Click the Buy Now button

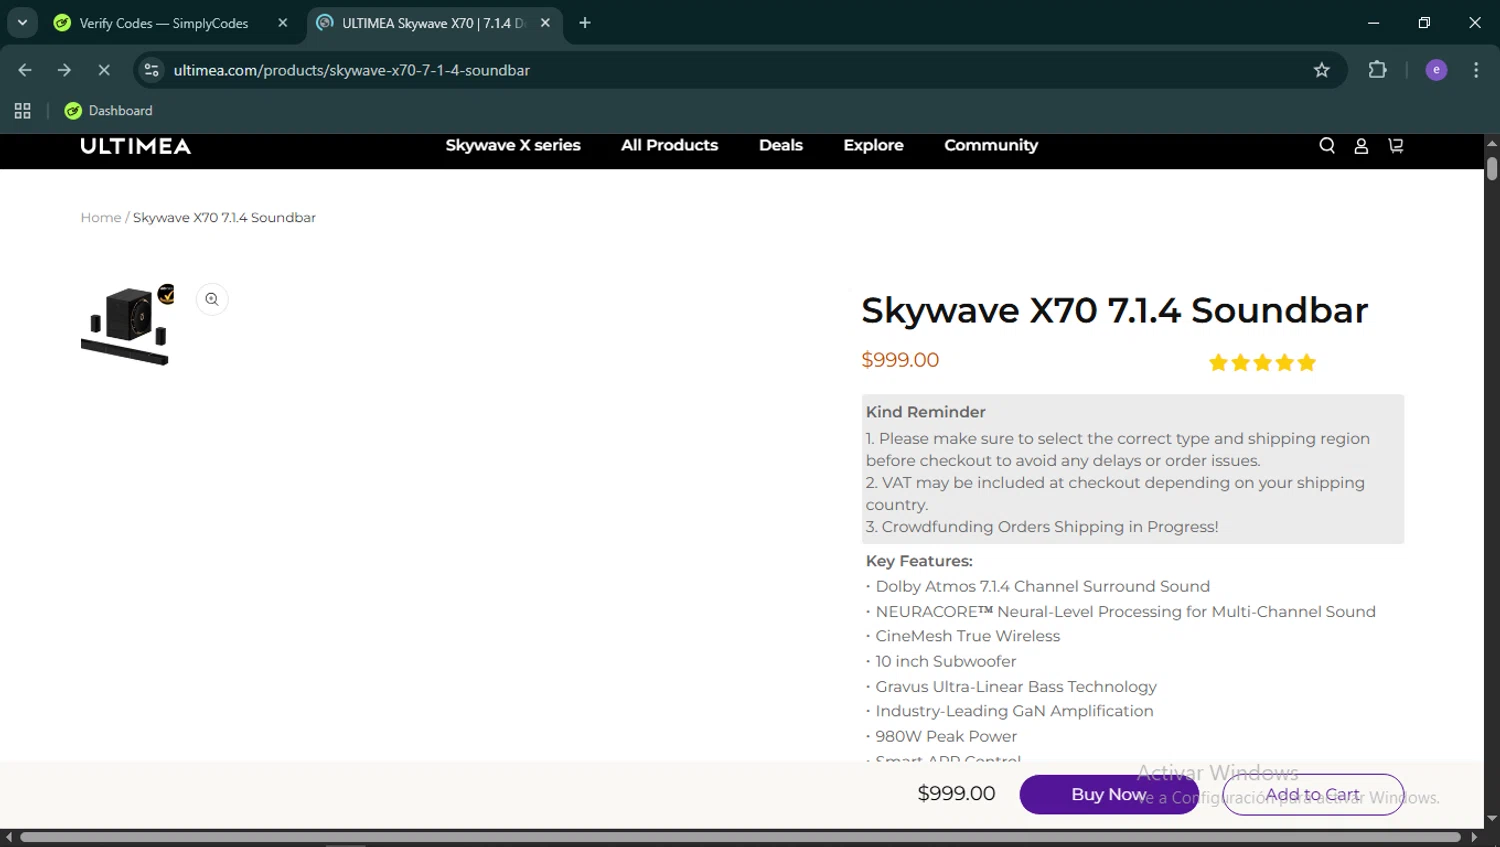[1109, 794]
